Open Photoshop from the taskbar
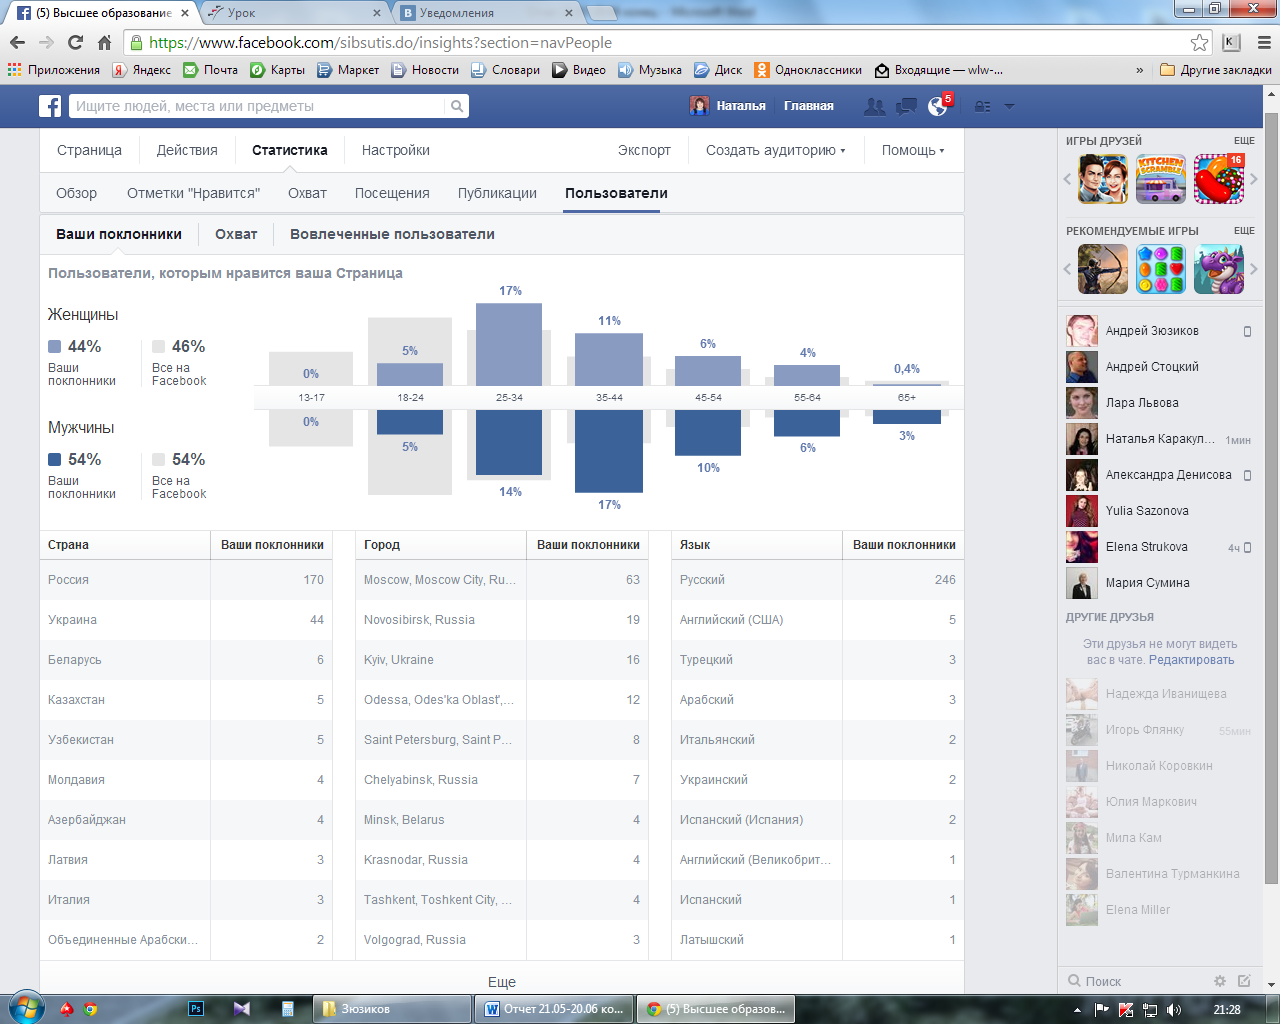 point(196,1009)
